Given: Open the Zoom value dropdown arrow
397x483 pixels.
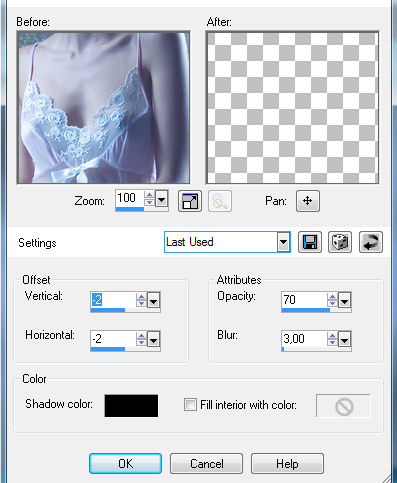Looking at the screenshot, I should [x=162, y=199].
